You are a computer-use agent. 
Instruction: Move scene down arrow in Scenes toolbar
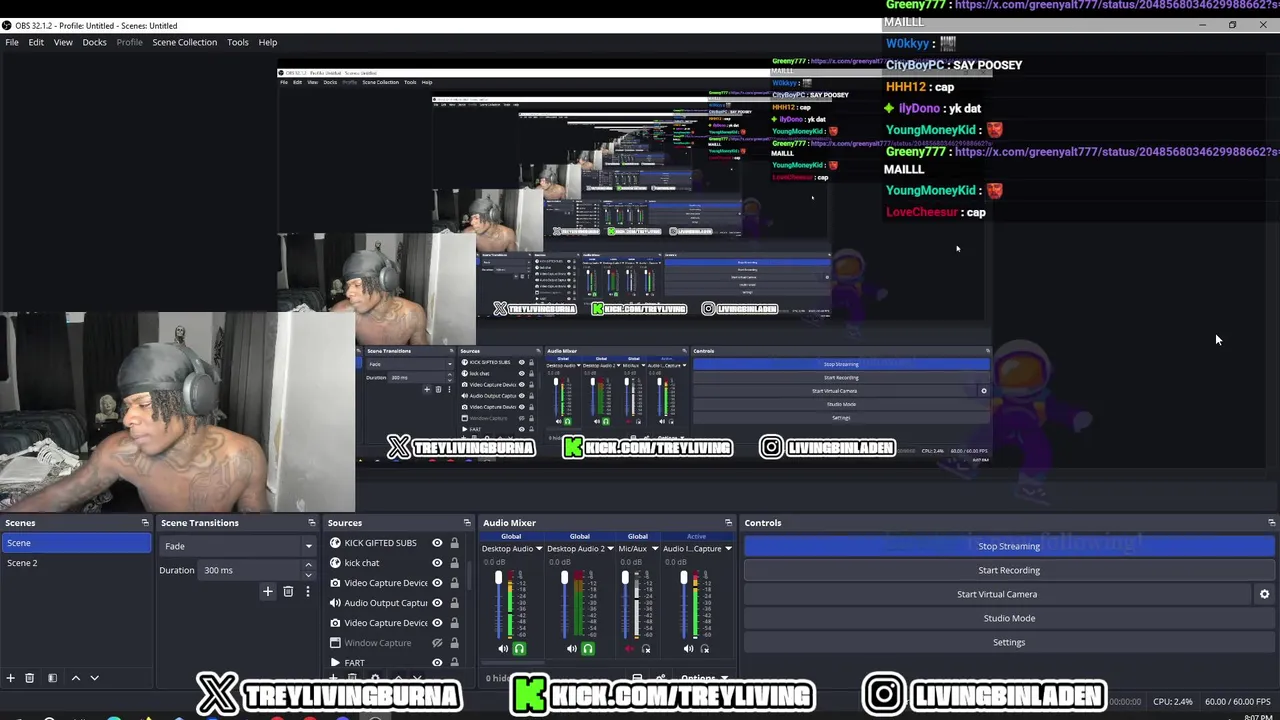tap(95, 678)
